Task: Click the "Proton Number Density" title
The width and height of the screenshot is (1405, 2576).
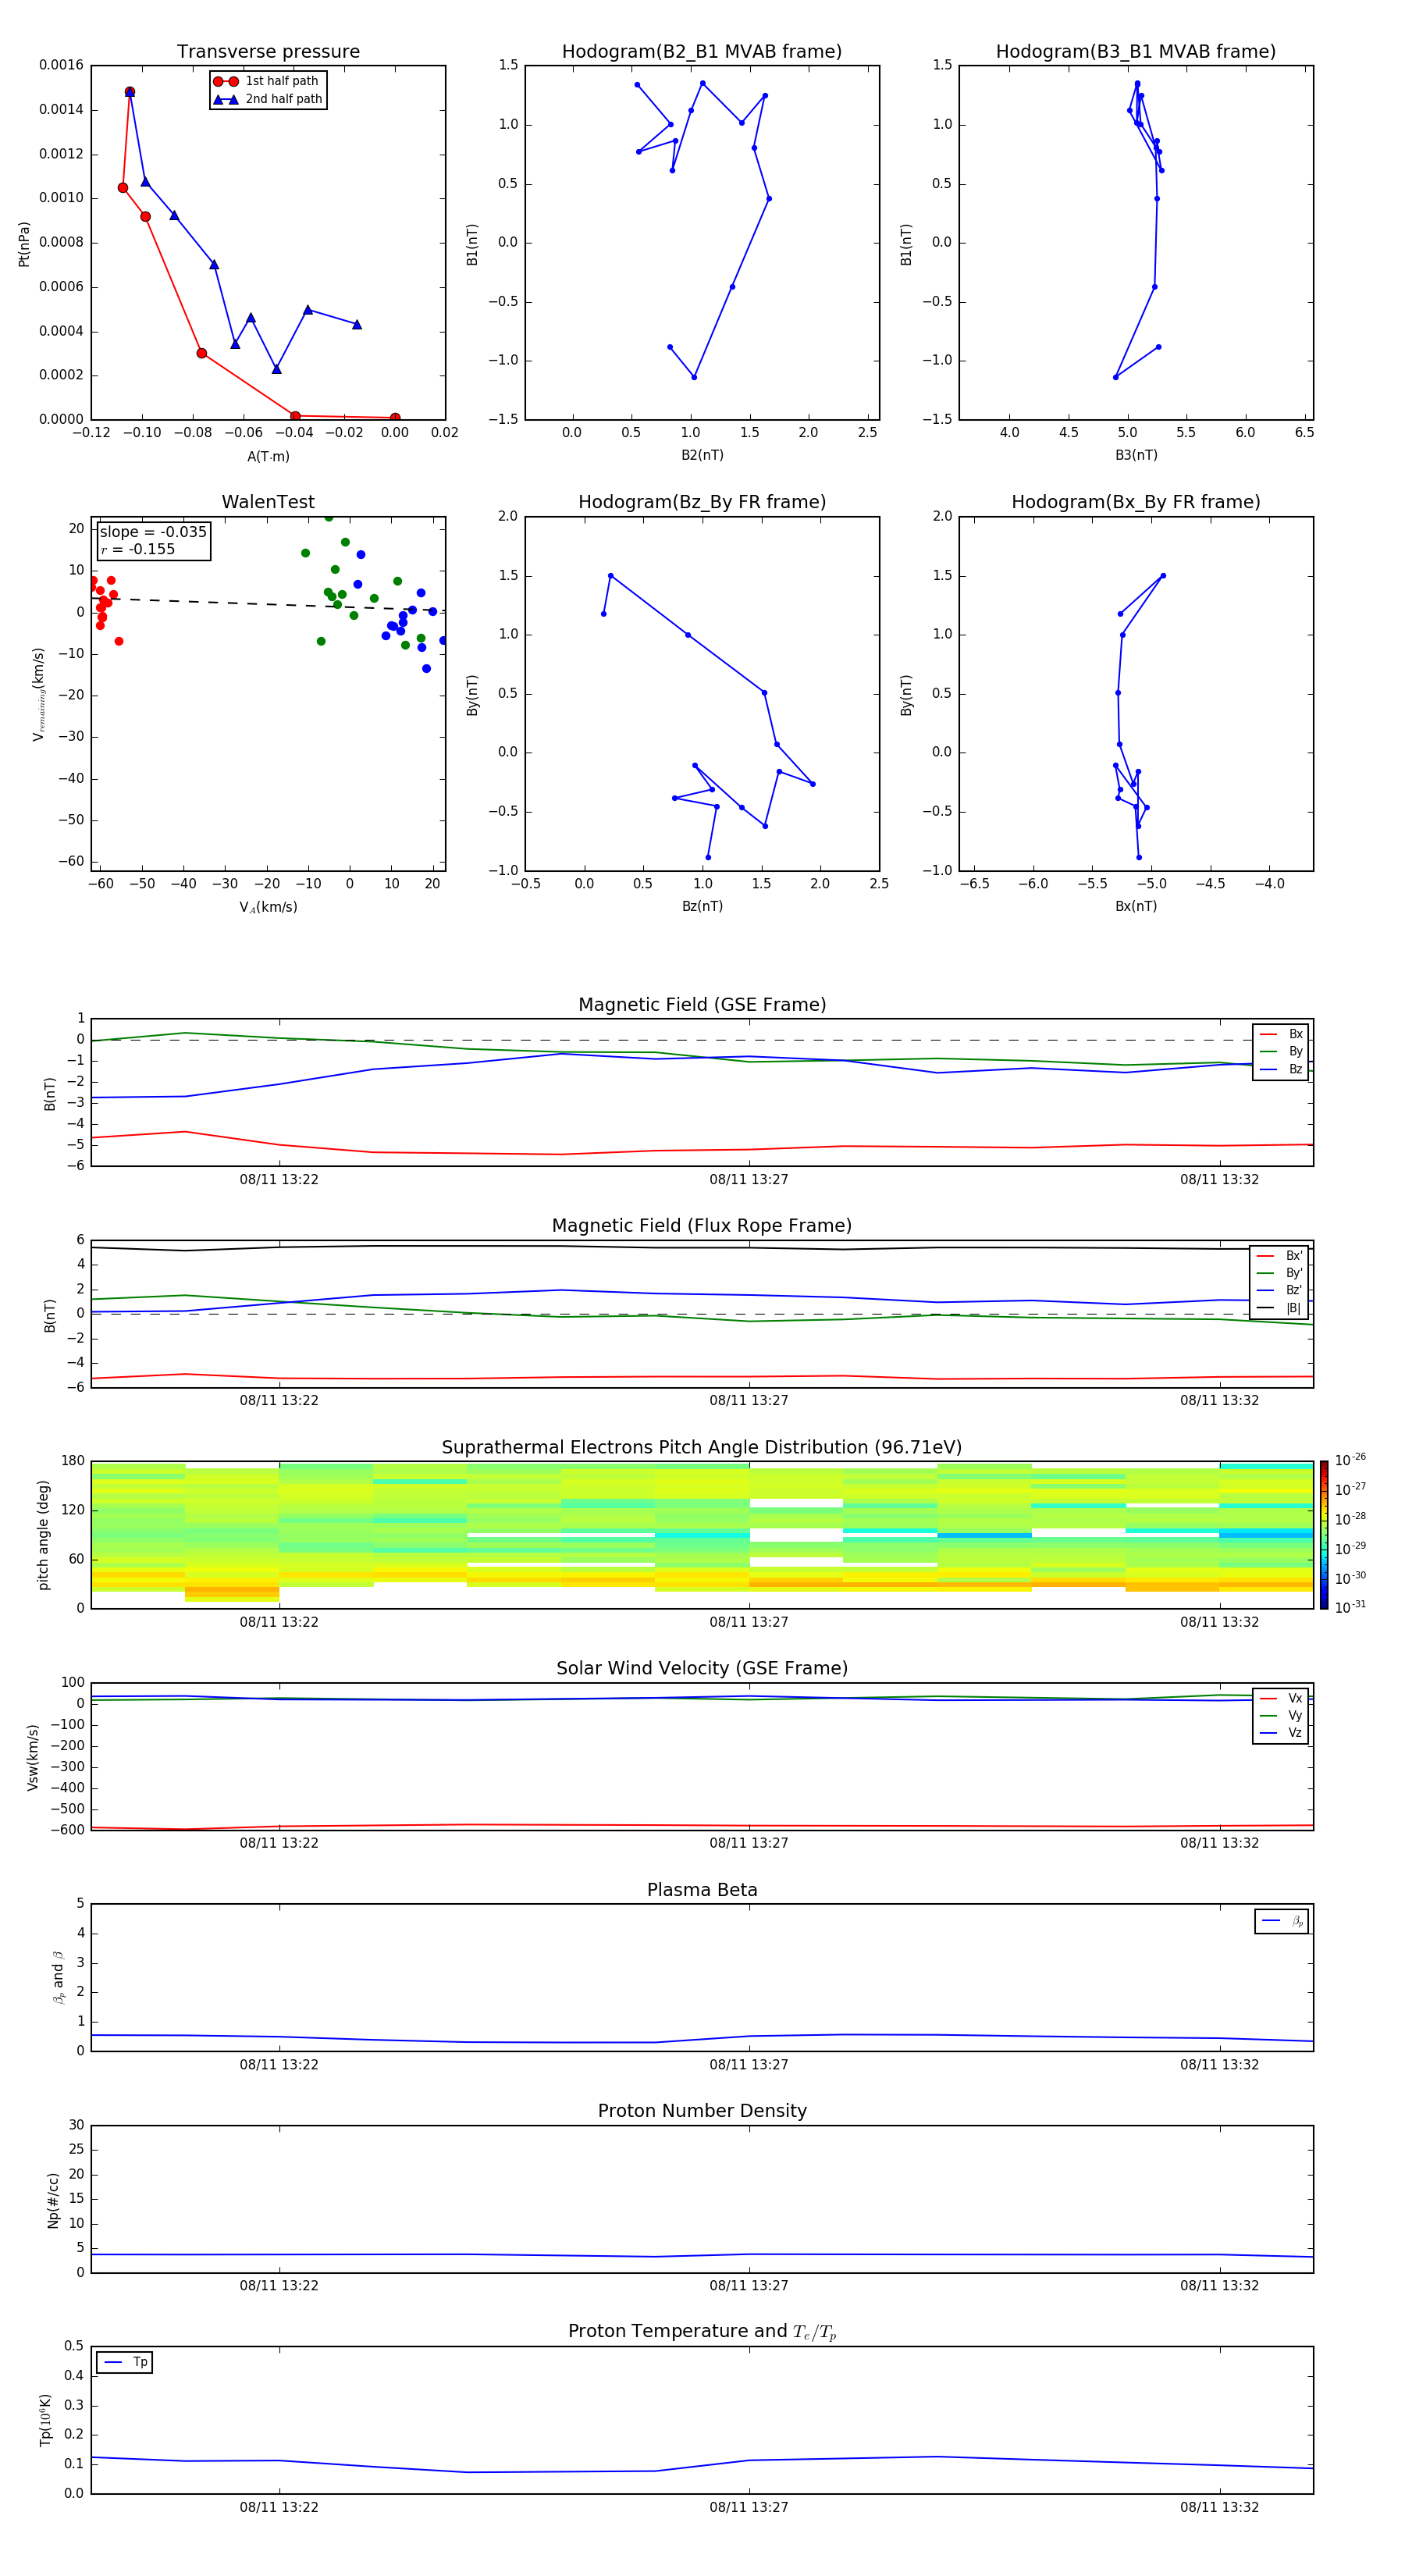Action: pyautogui.click(x=701, y=2110)
